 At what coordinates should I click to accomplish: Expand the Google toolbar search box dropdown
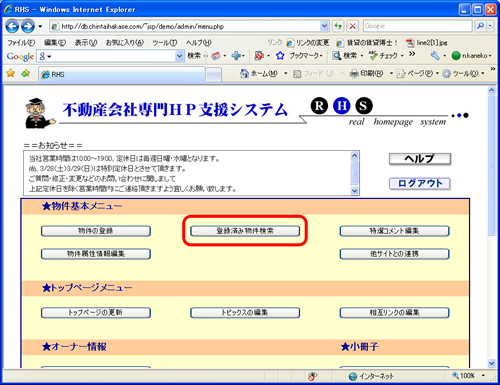pyautogui.click(x=179, y=56)
